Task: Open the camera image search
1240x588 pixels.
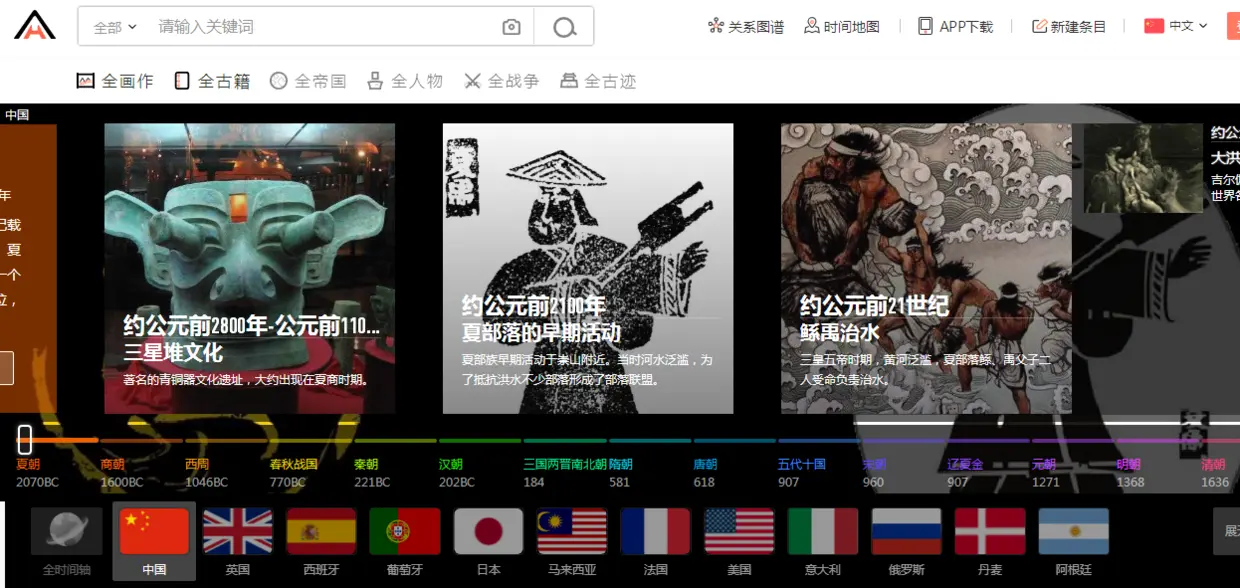Action: tap(511, 27)
